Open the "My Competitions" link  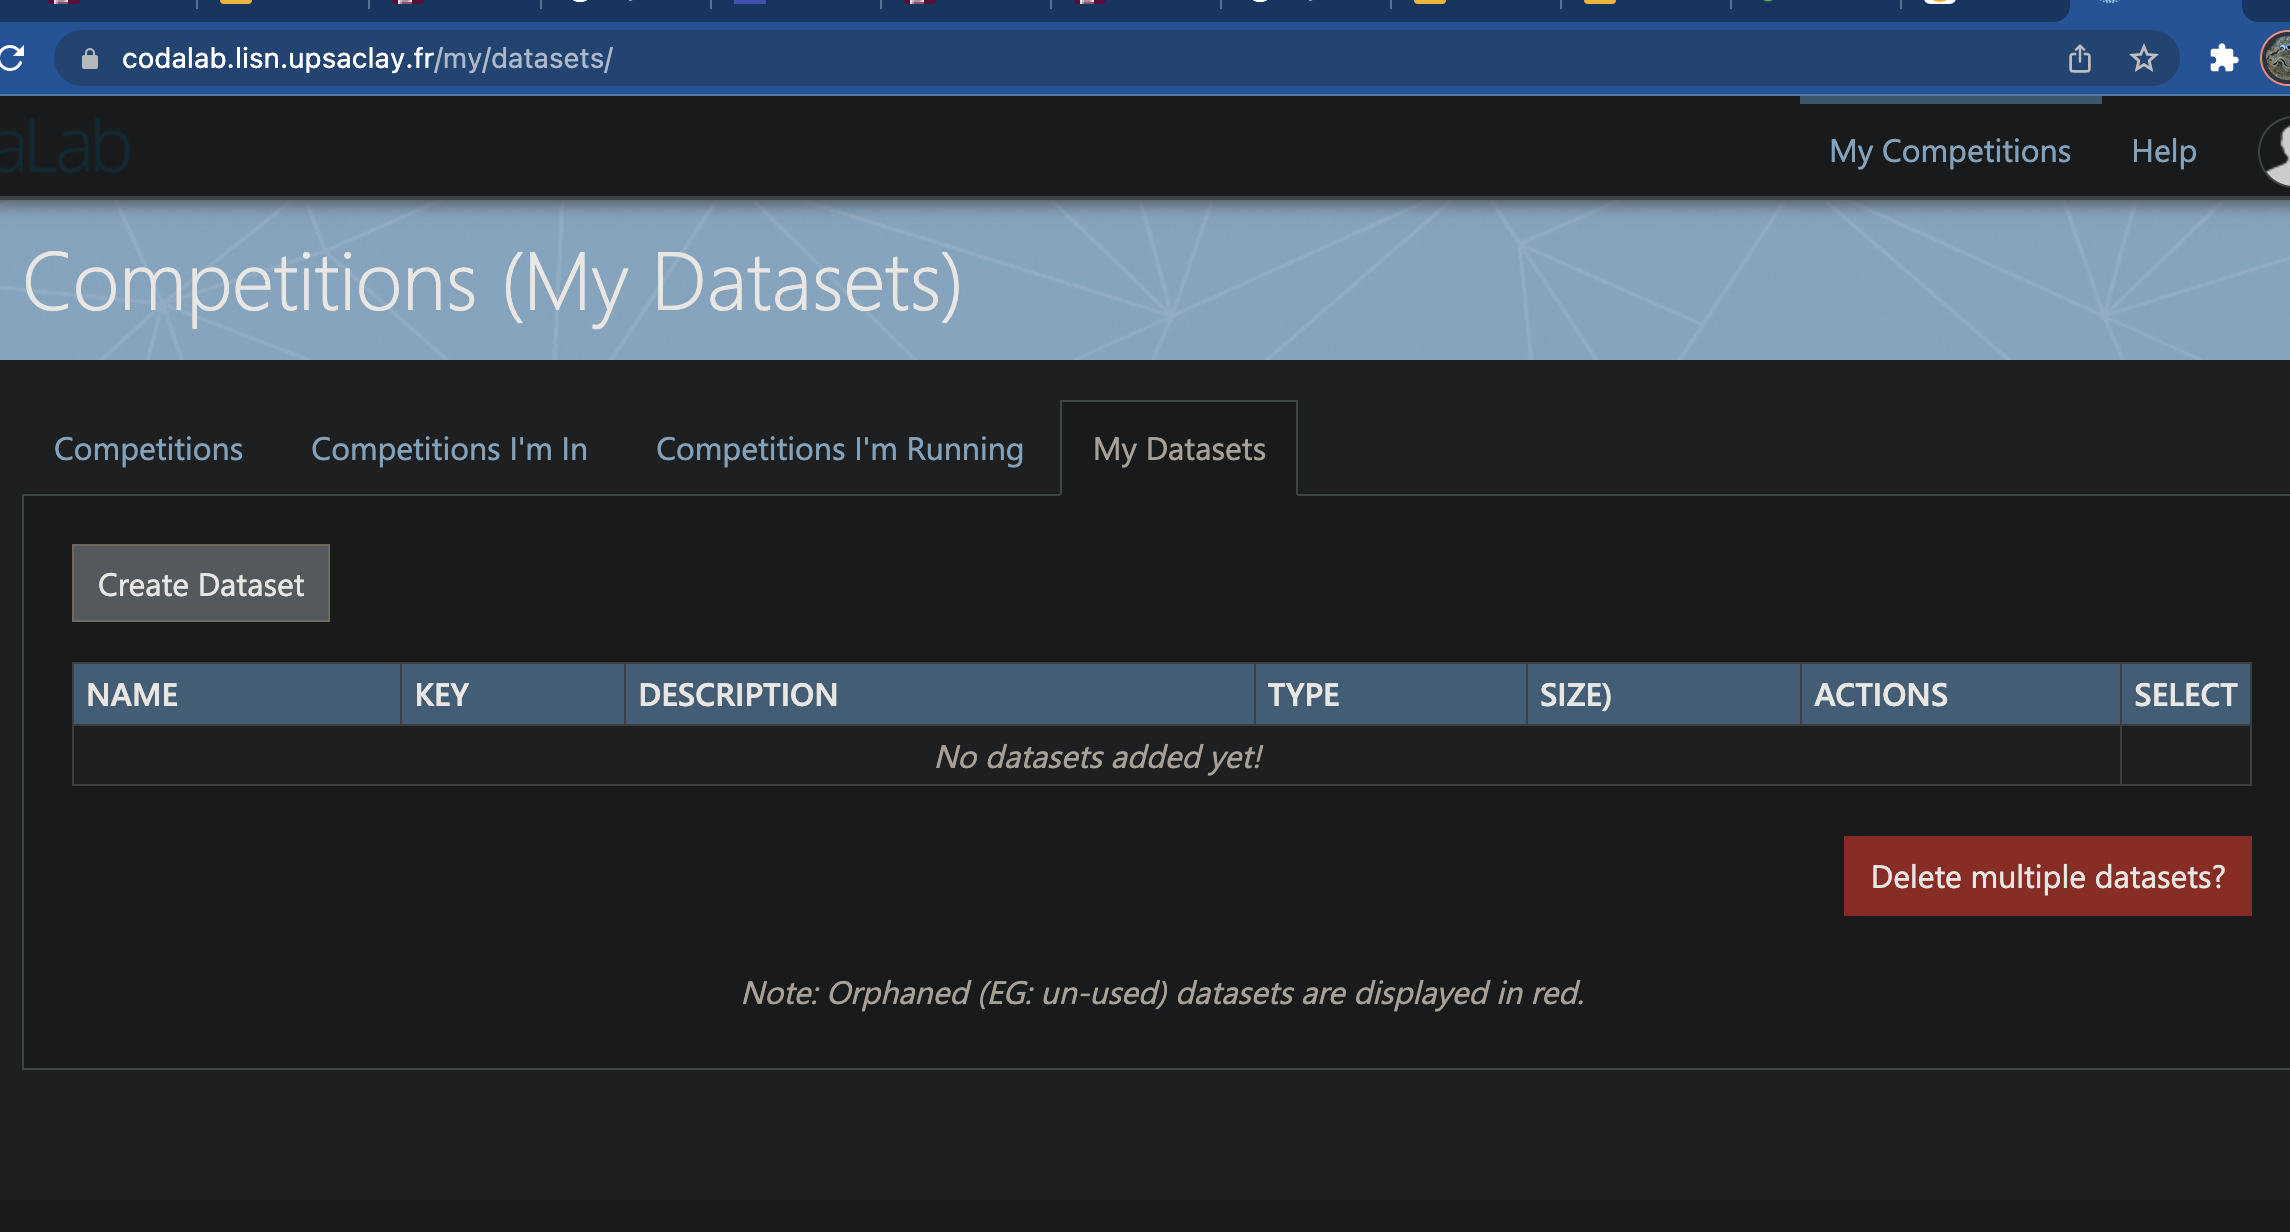coord(1949,151)
